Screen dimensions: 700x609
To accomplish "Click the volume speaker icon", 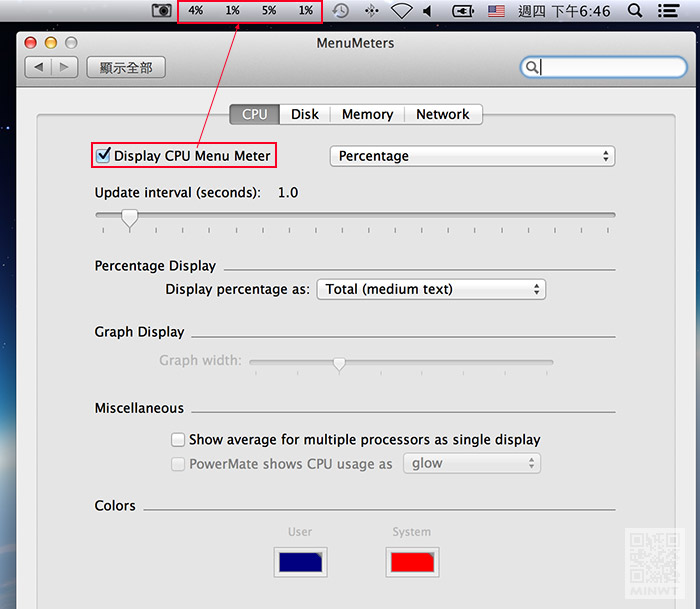I will click(428, 11).
